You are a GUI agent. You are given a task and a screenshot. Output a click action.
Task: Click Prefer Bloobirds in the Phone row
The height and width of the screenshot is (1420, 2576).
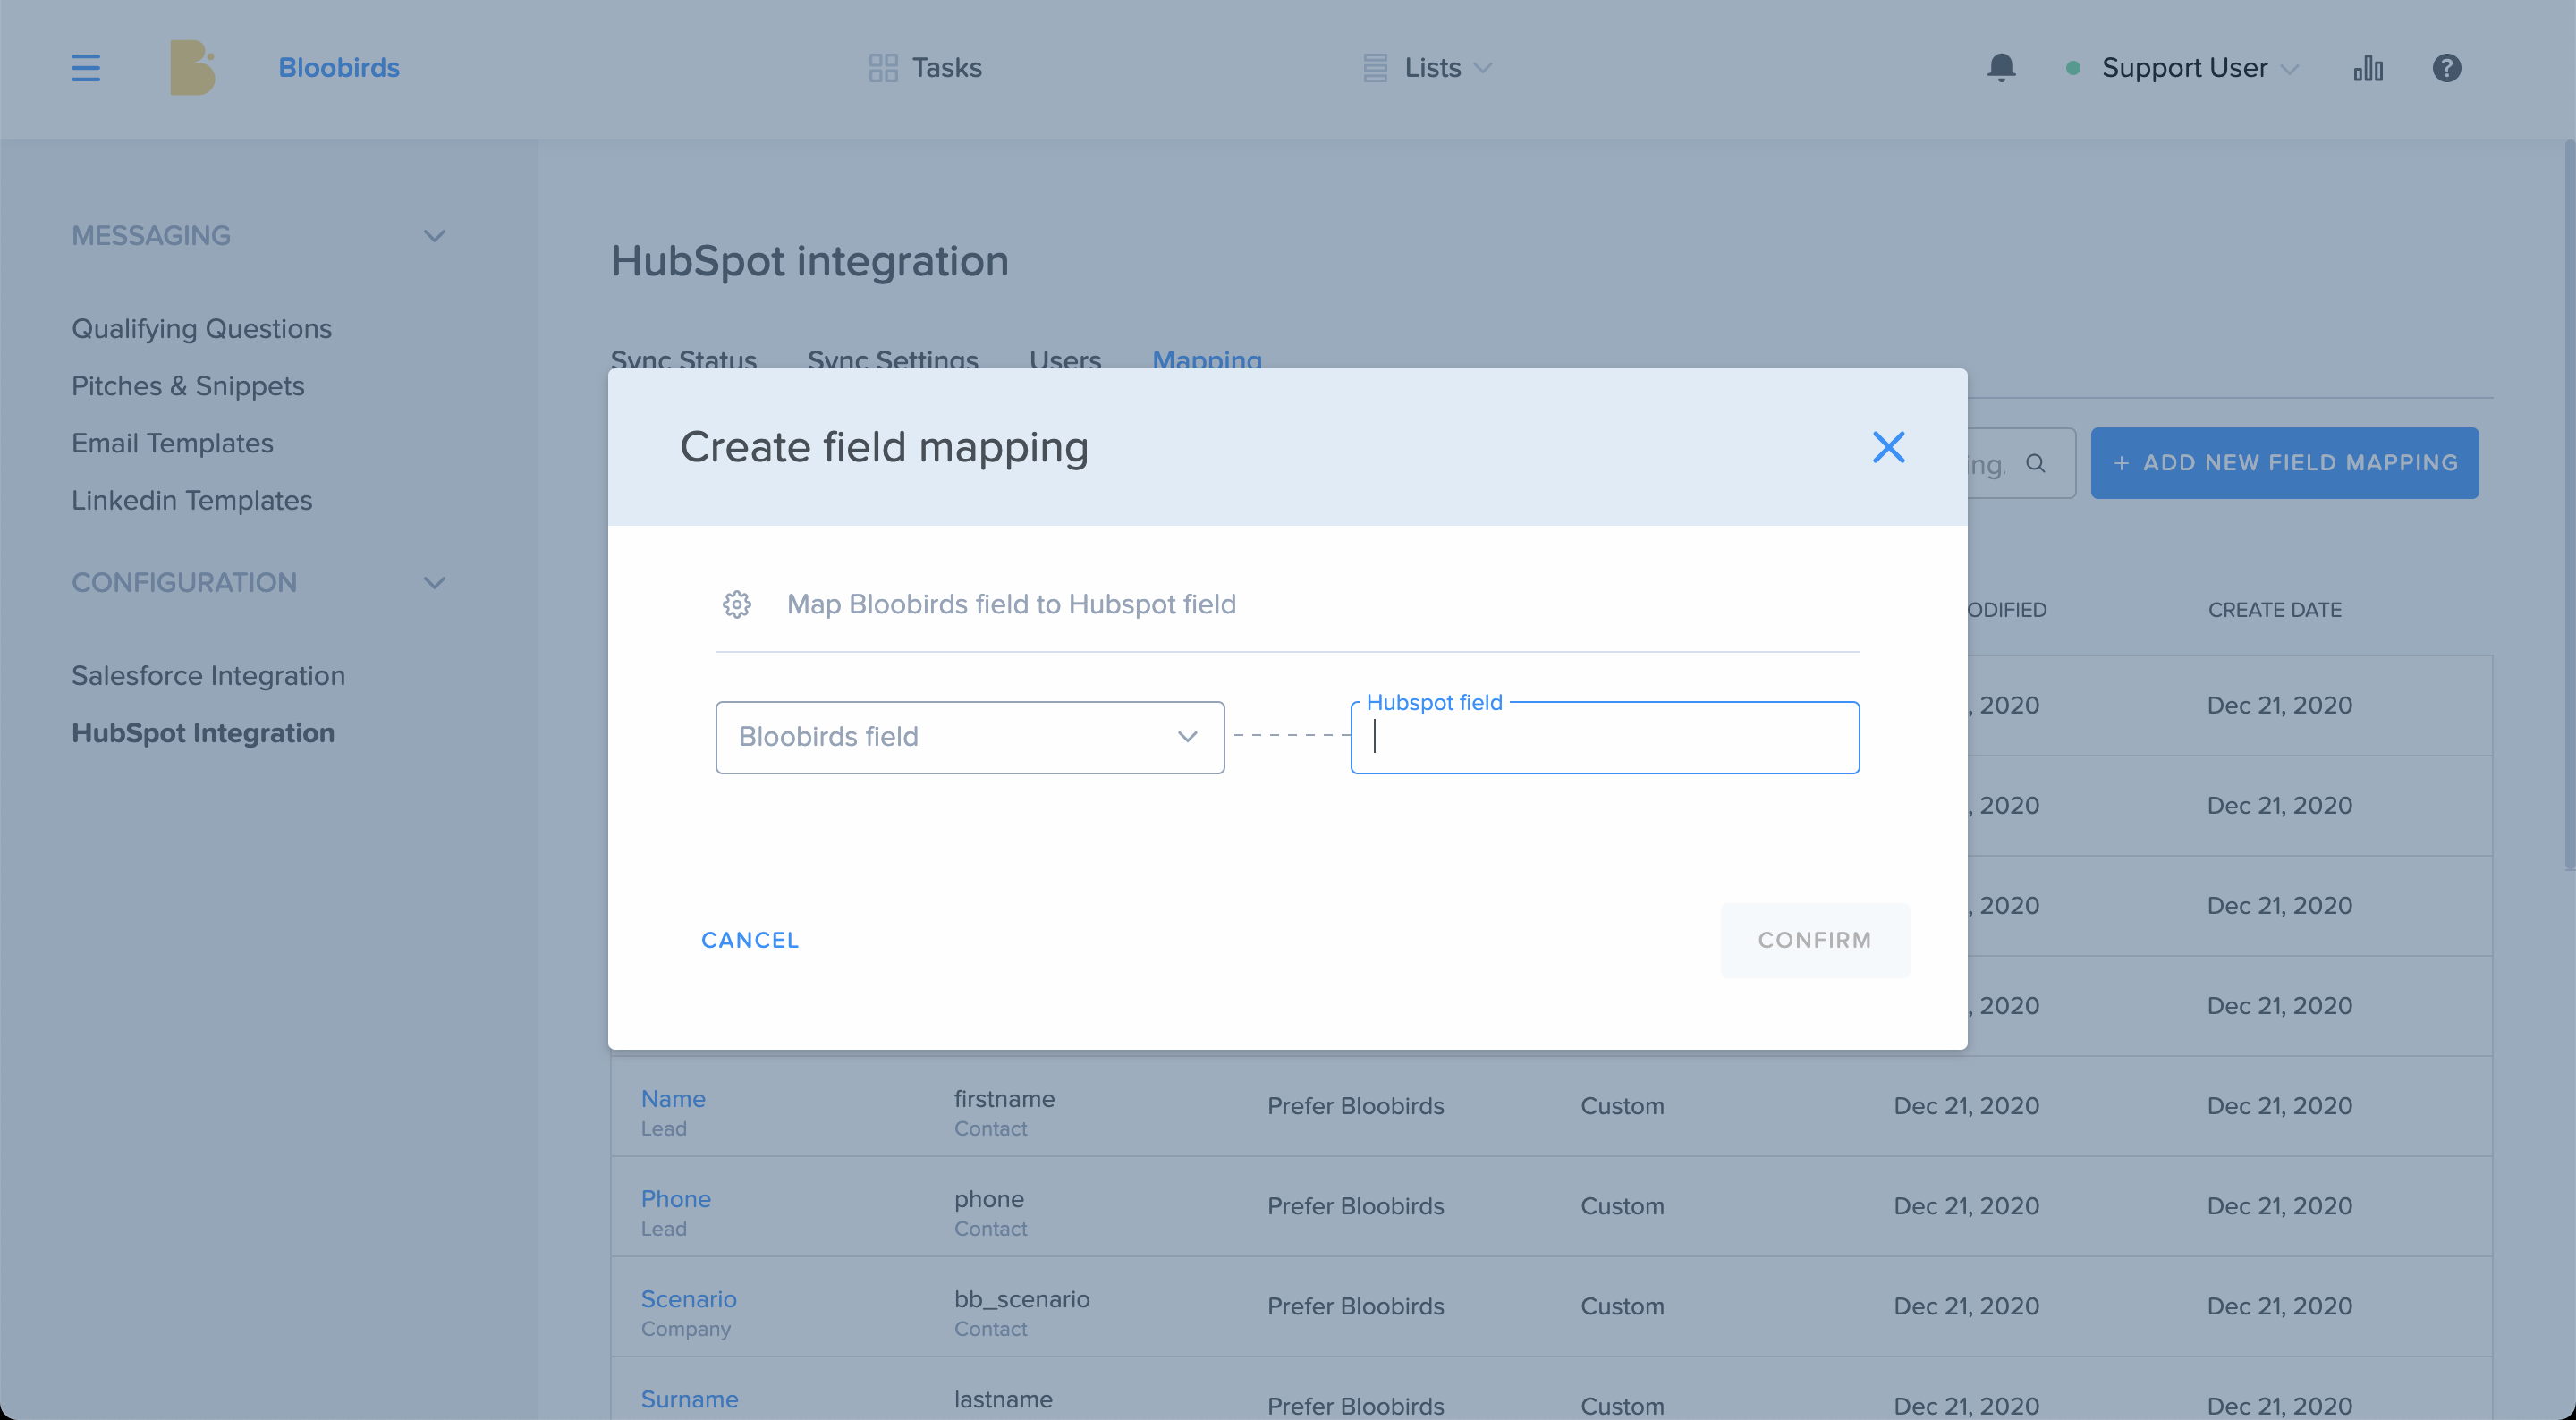1356,1206
